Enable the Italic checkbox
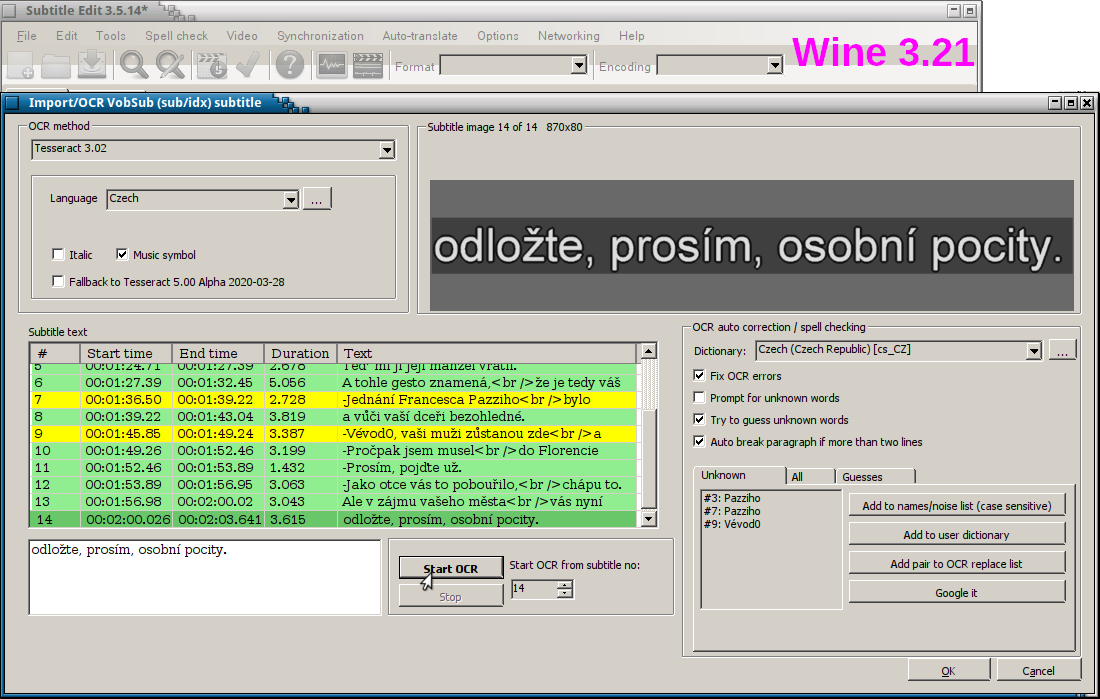This screenshot has width=1100, height=699. [58, 254]
